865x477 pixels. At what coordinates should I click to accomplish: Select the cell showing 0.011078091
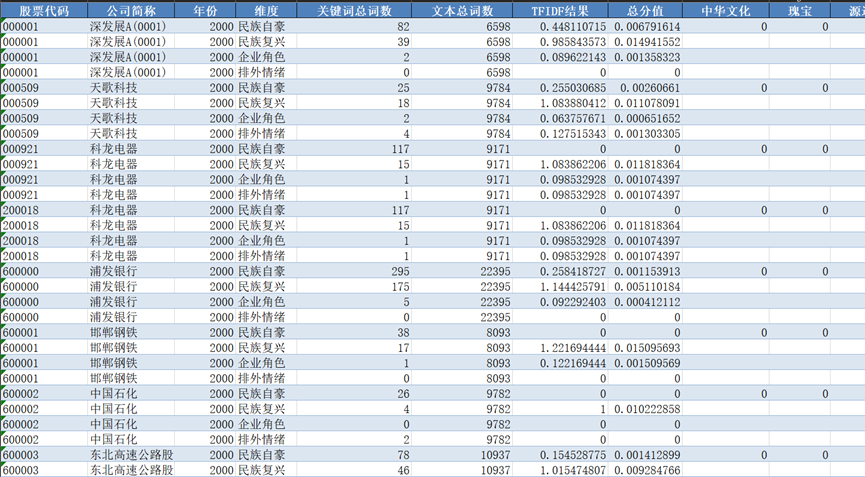(x=645, y=103)
